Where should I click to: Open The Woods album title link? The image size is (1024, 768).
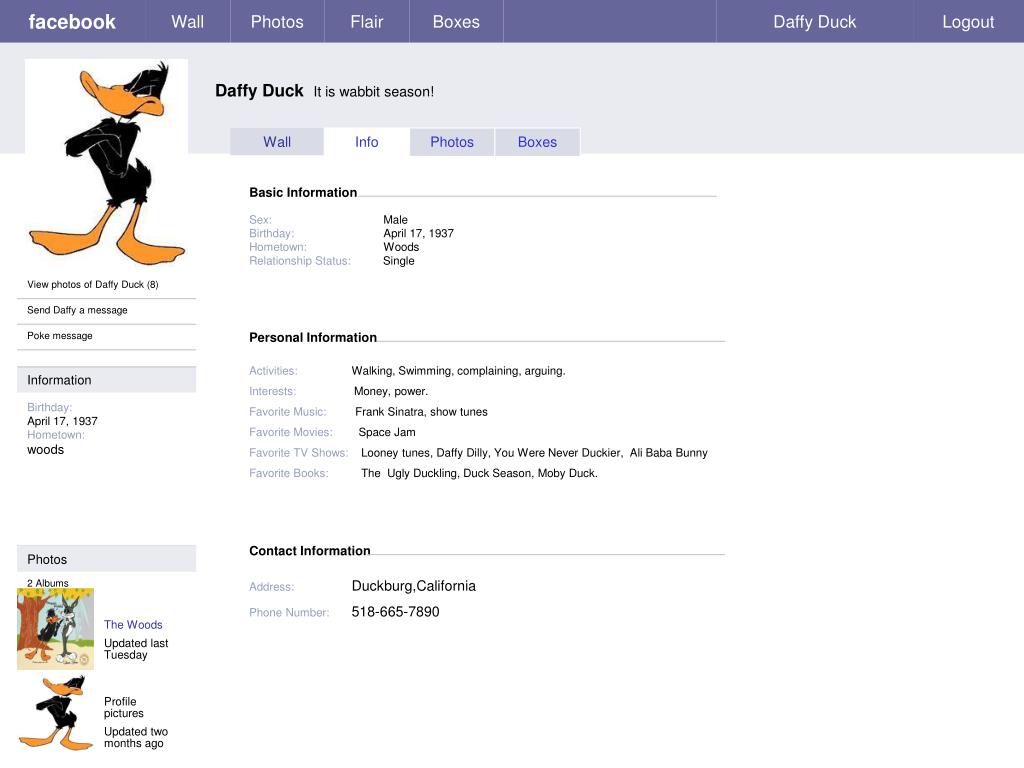133,624
